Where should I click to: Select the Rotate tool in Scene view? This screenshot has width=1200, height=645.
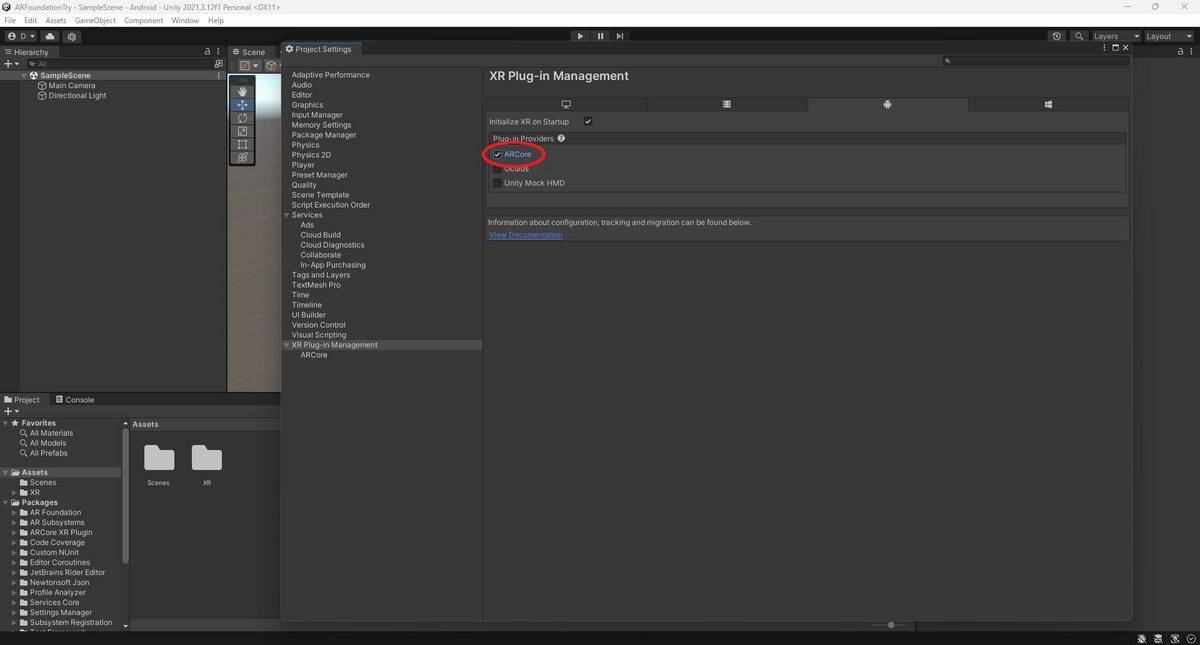pos(242,118)
